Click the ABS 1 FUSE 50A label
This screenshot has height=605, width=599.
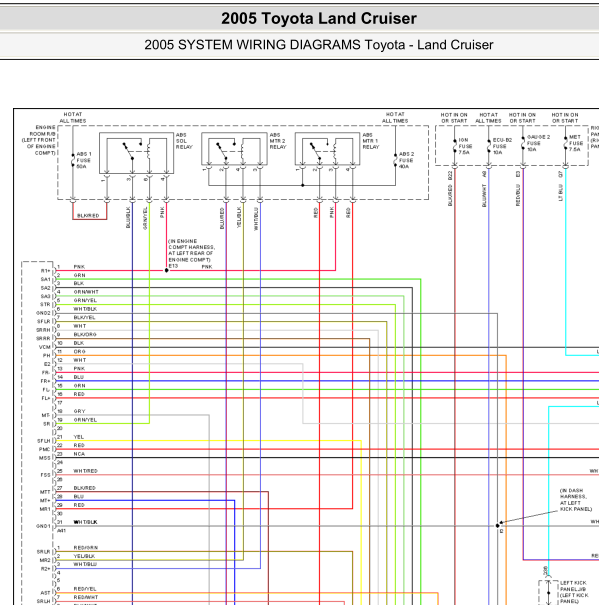coord(84,160)
